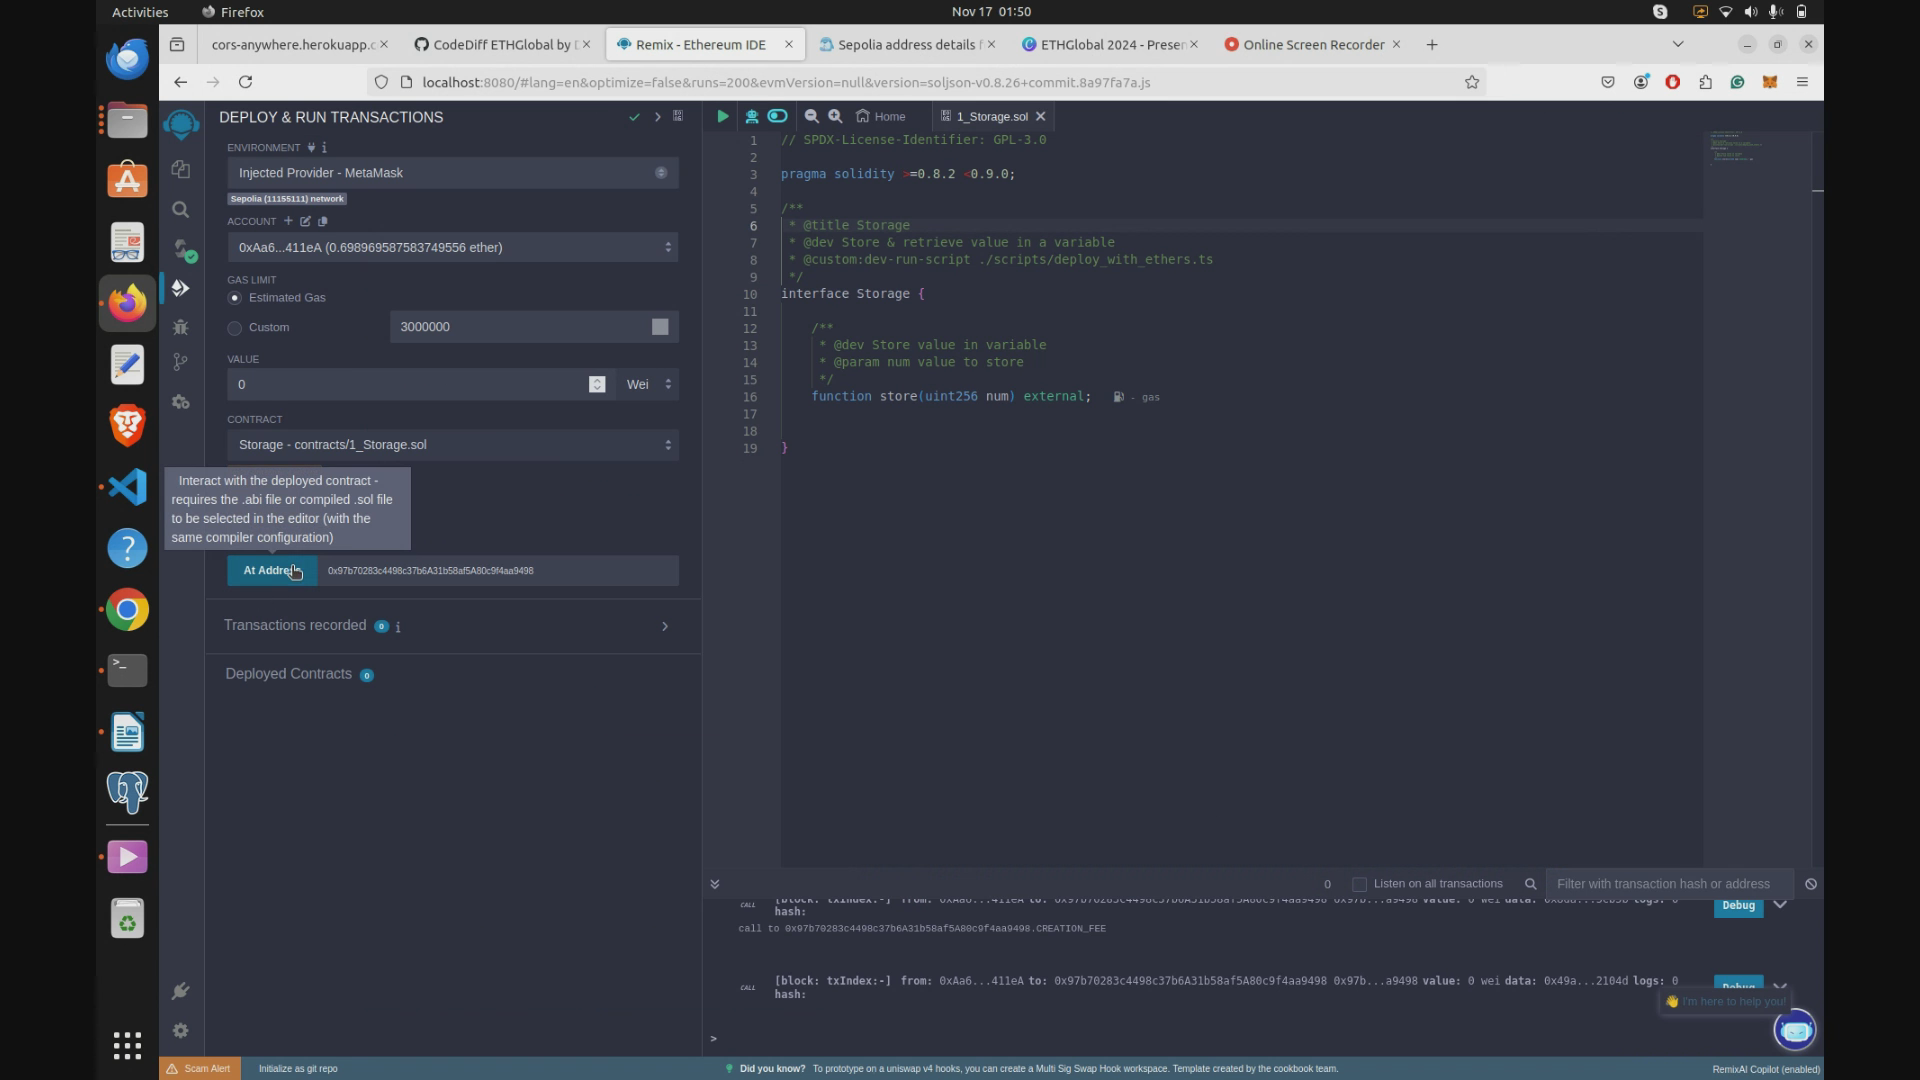
Task: Copy the account address
Action: click(x=322, y=221)
